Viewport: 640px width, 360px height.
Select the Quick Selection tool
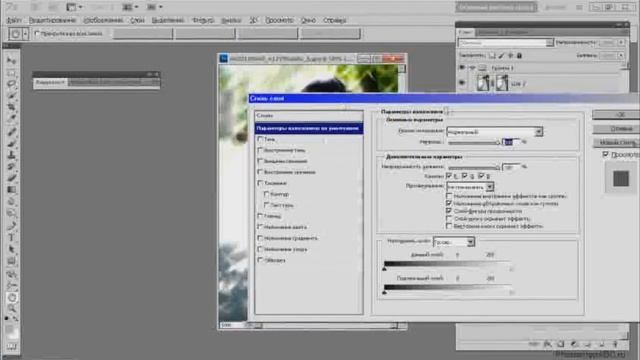pyautogui.click(x=11, y=96)
